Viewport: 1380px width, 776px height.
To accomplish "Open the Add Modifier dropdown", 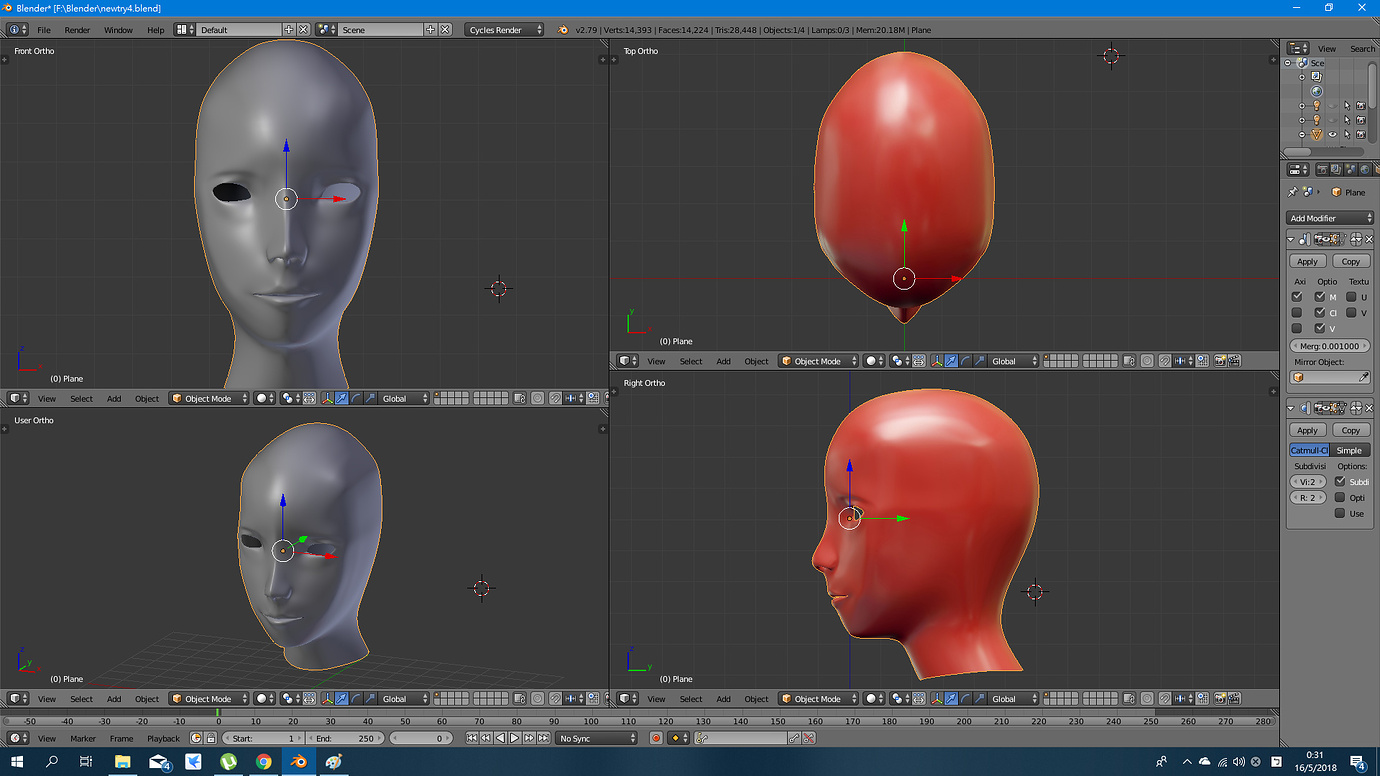I will tap(1330, 218).
